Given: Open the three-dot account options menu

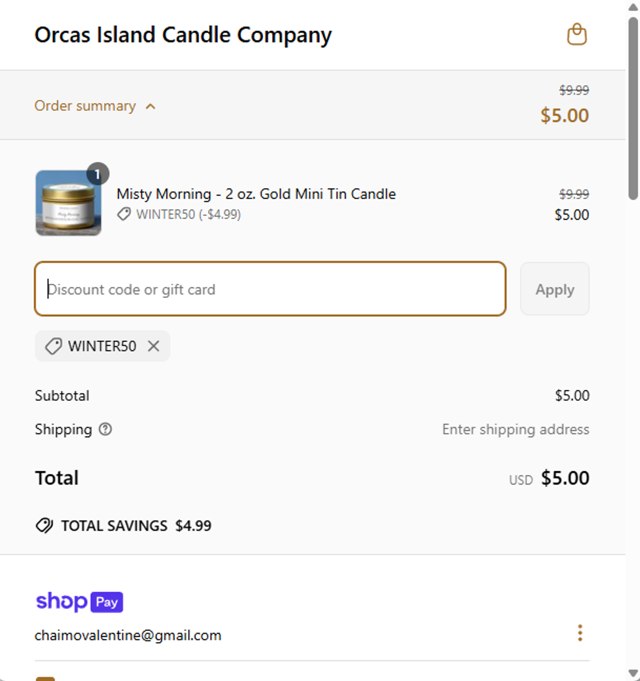Looking at the screenshot, I should [x=579, y=633].
